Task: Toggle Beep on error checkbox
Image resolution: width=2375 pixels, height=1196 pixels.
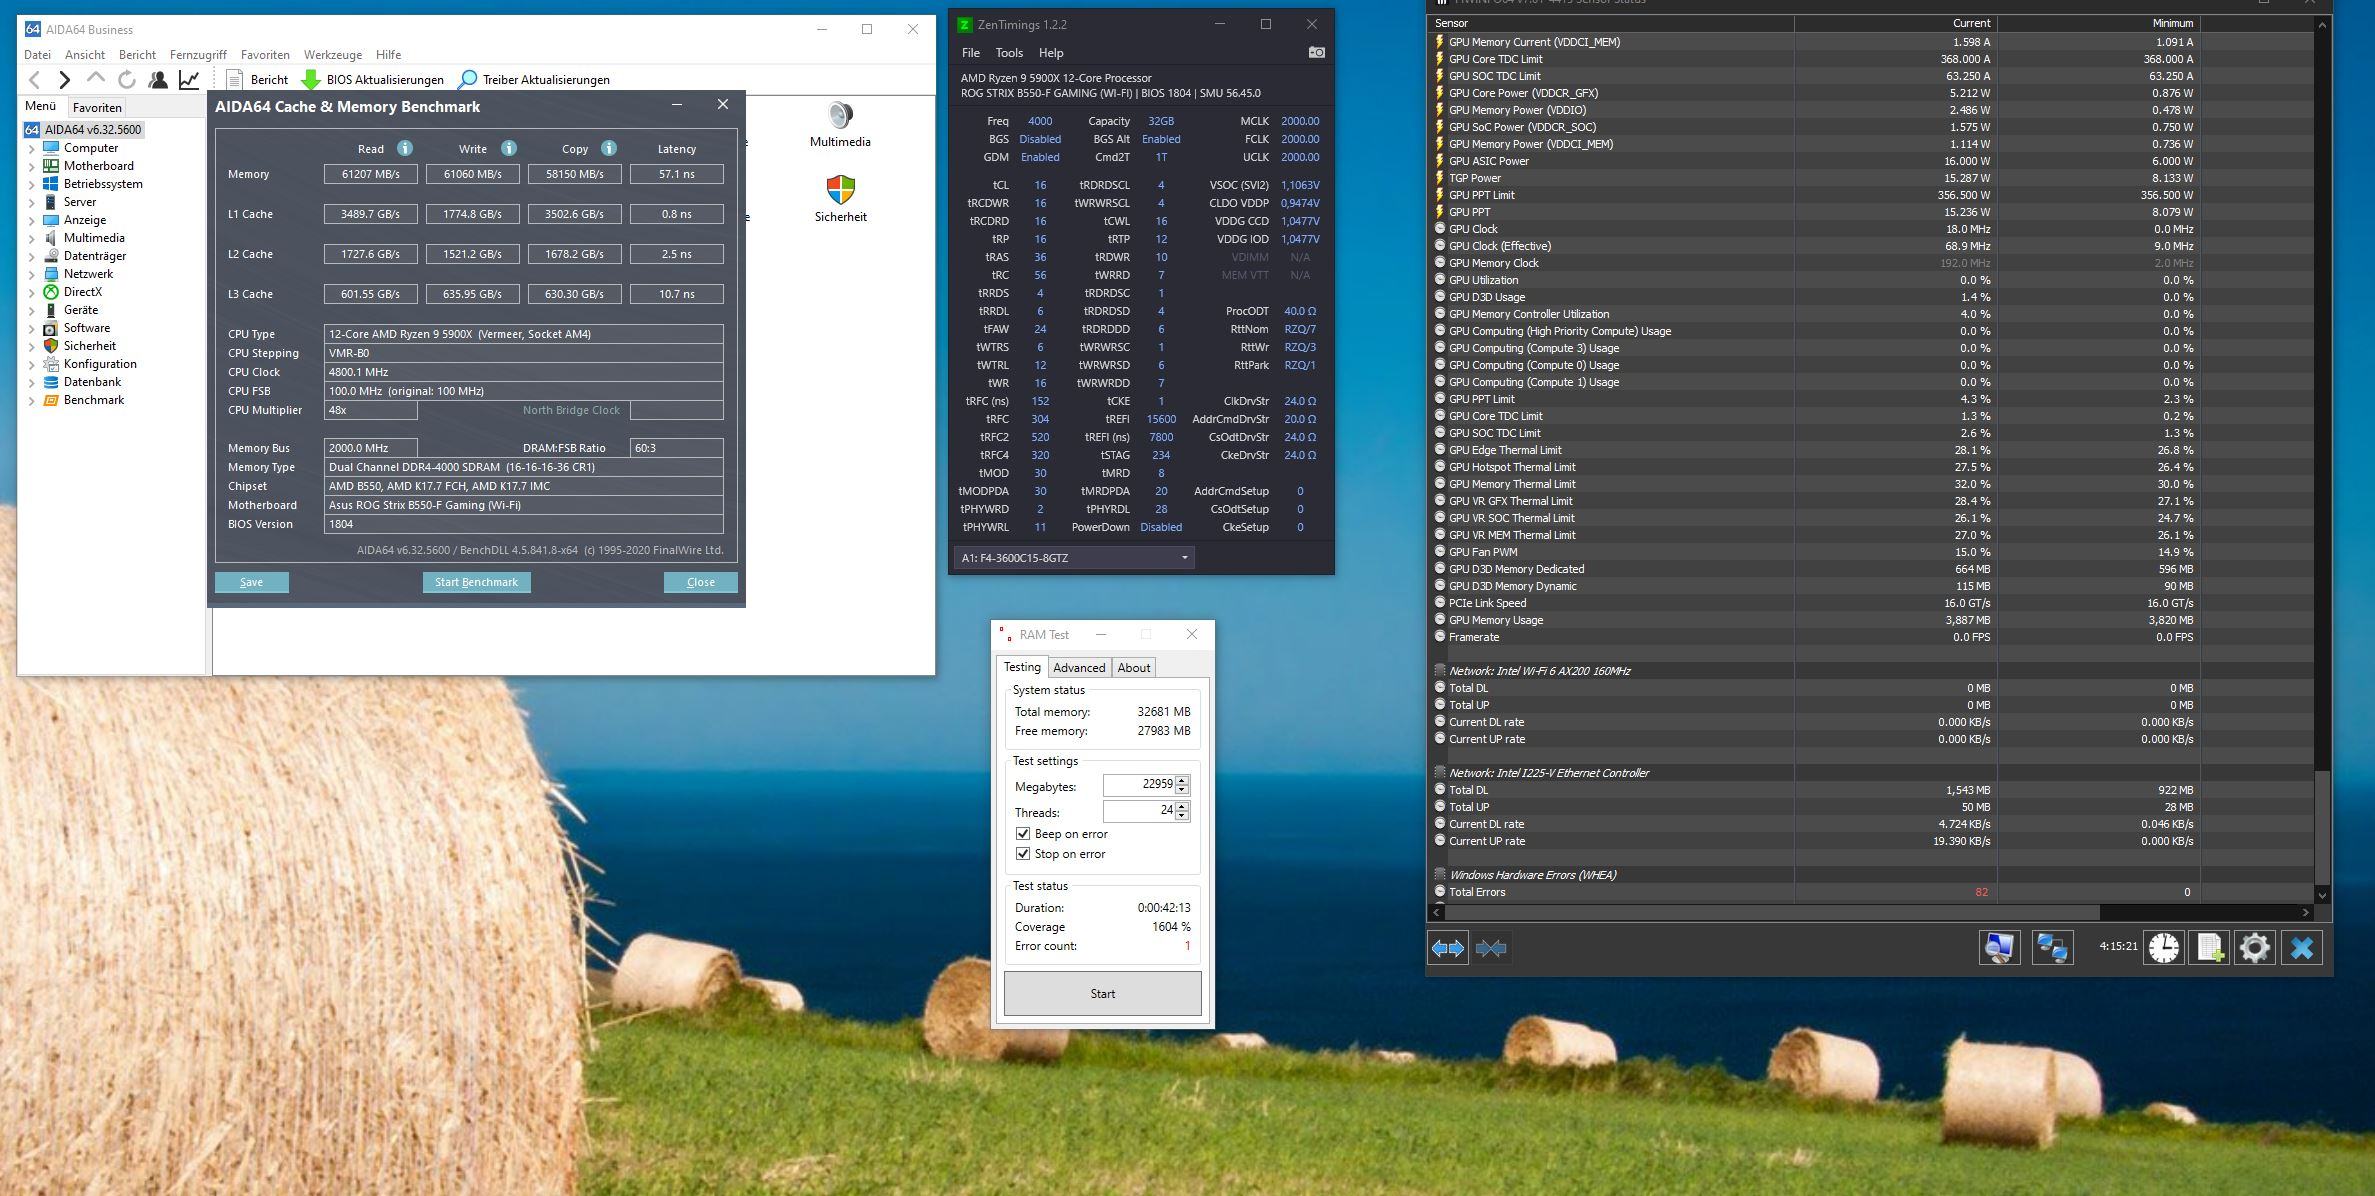Action: tap(1023, 834)
